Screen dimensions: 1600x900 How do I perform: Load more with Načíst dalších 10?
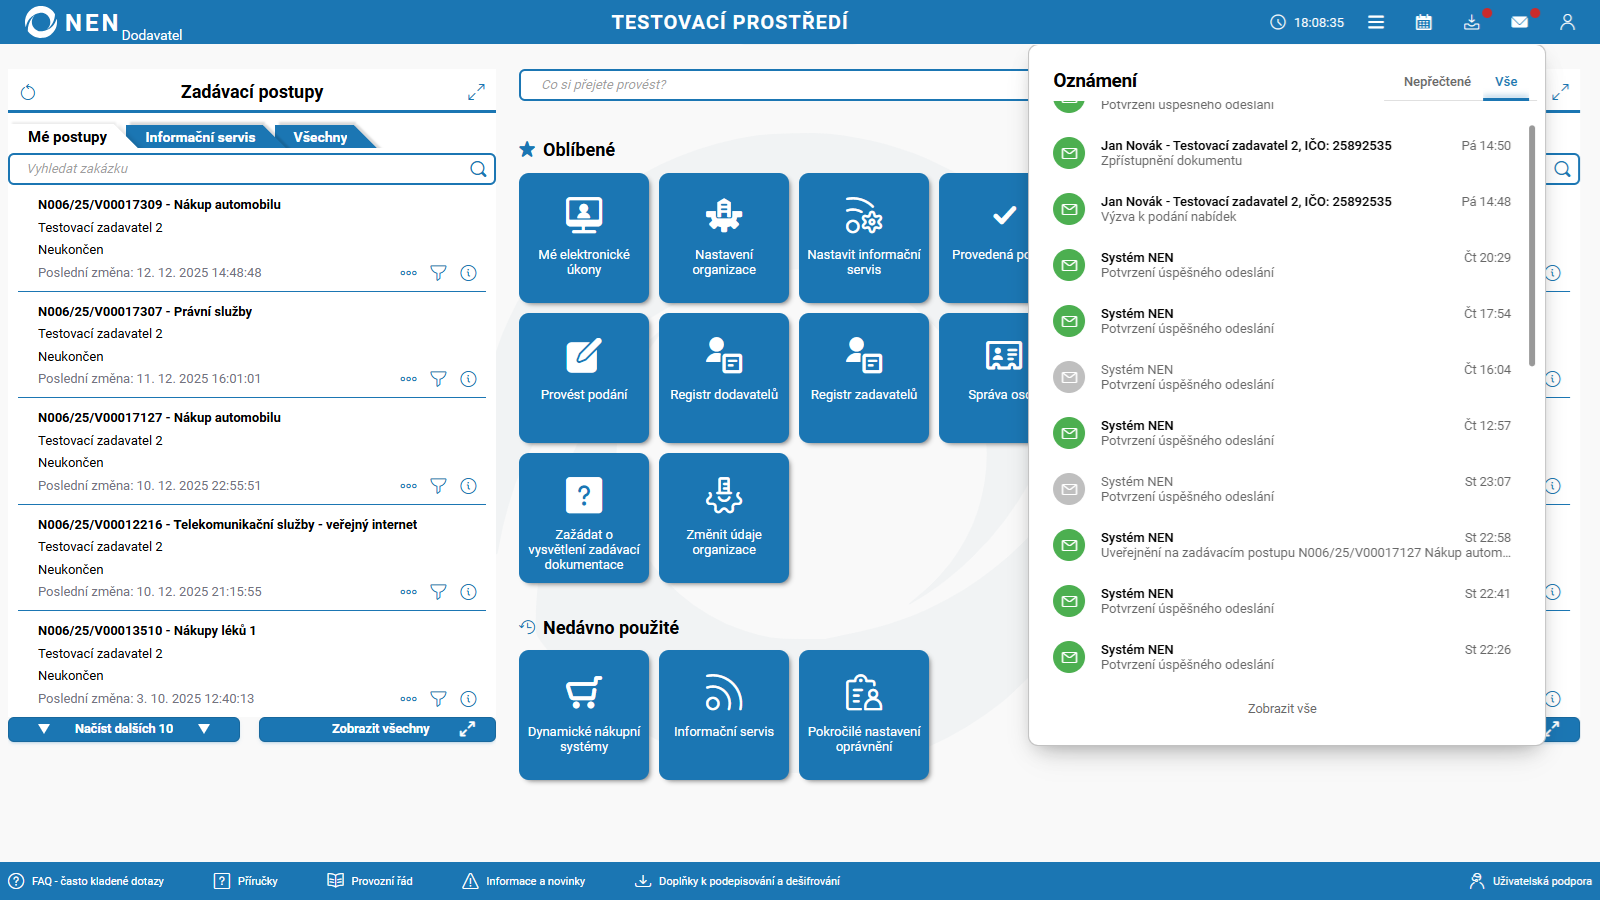click(x=124, y=729)
